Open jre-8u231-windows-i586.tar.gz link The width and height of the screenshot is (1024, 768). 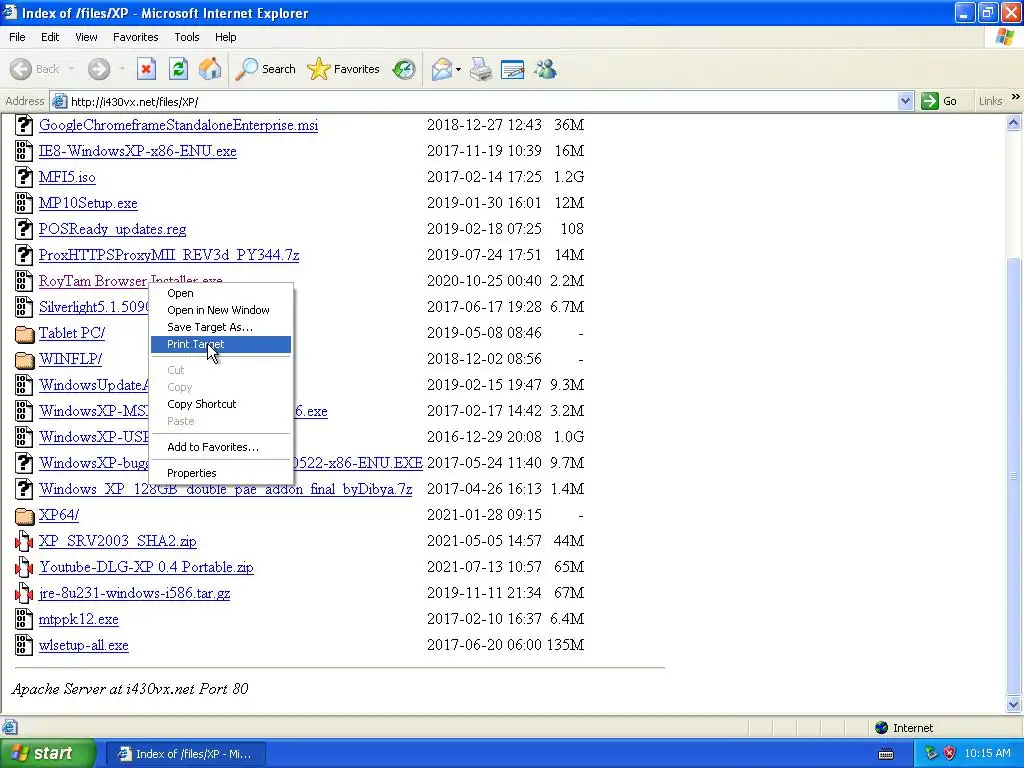tap(135, 593)
